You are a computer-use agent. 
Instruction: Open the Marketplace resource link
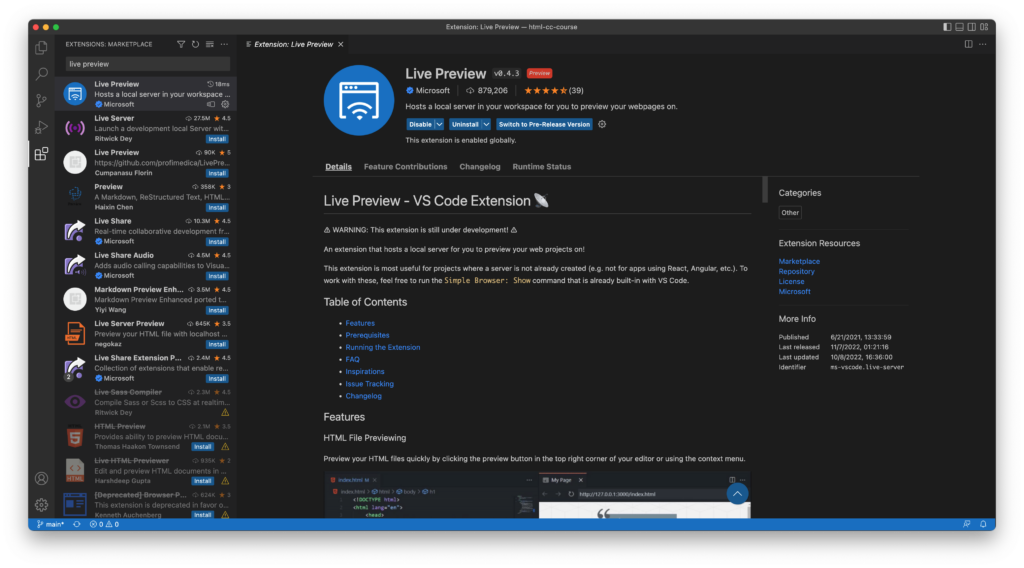[x=799, y=261]
